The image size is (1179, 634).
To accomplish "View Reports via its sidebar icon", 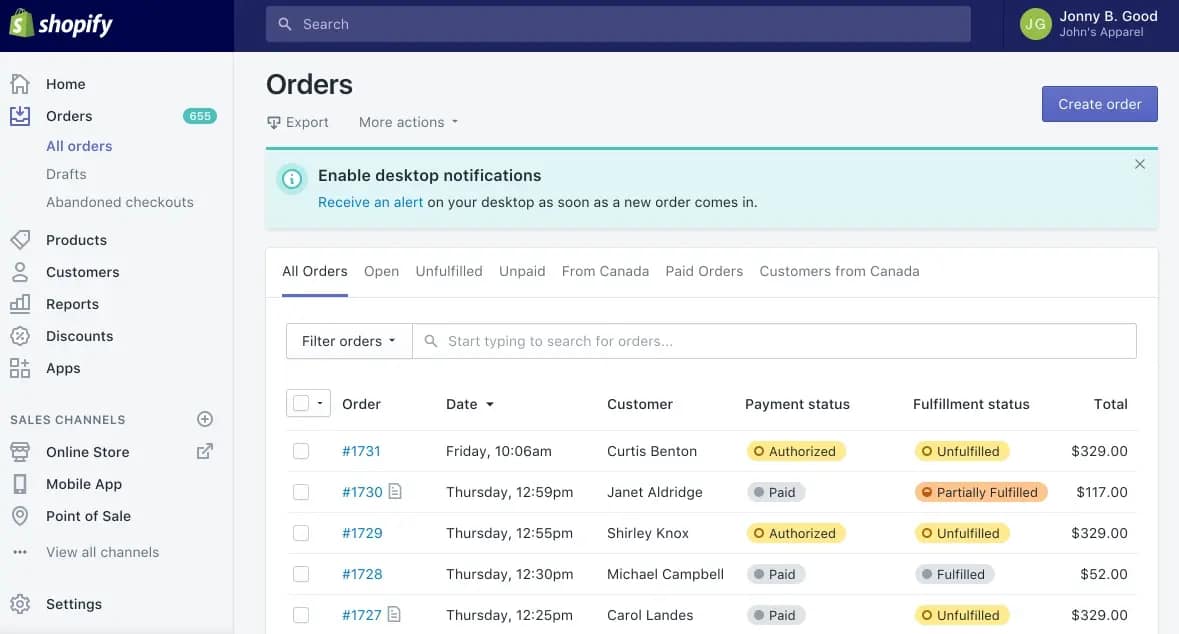I will point(22,304).
